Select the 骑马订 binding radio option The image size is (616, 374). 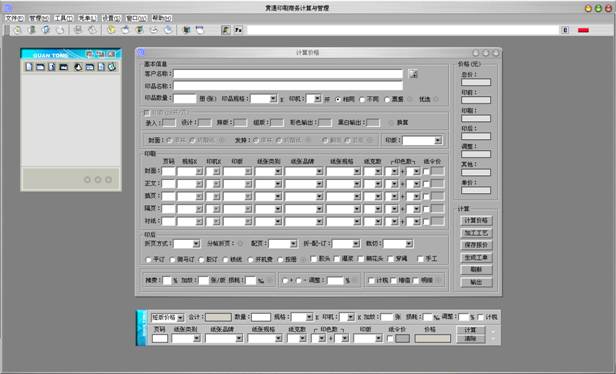coord(172,260)
